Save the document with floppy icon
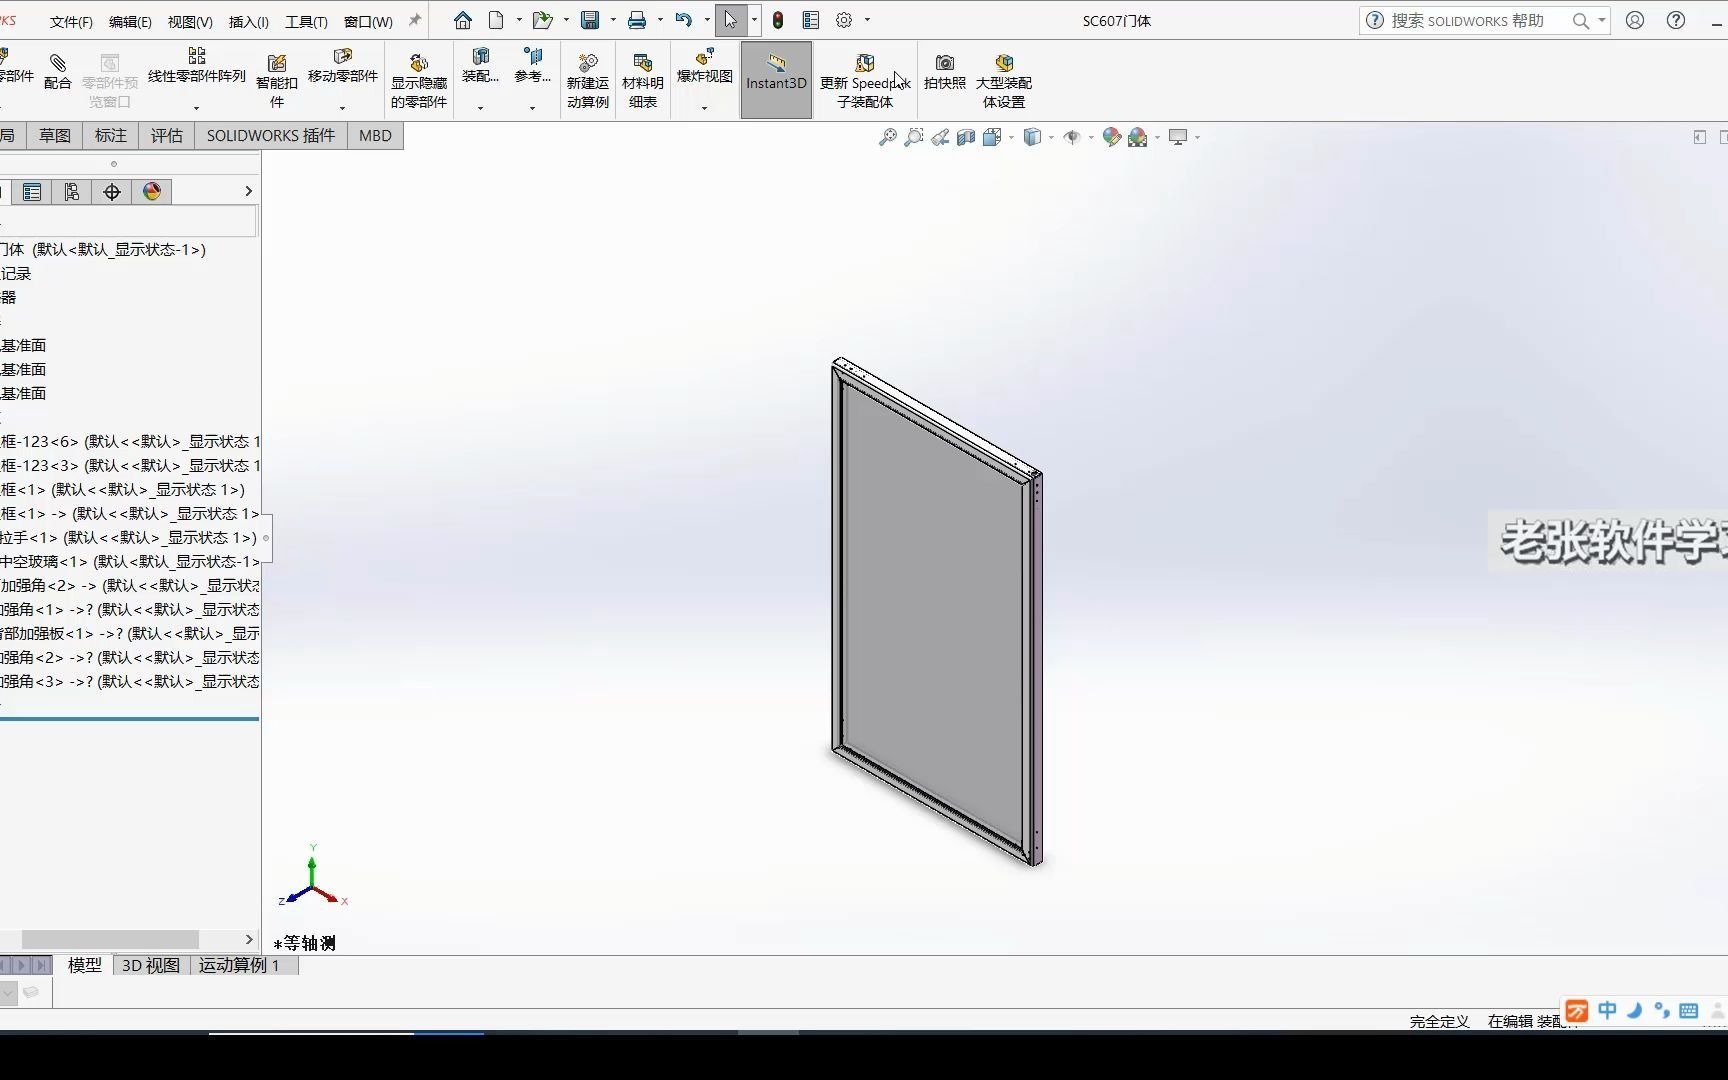 pos(590,20)
